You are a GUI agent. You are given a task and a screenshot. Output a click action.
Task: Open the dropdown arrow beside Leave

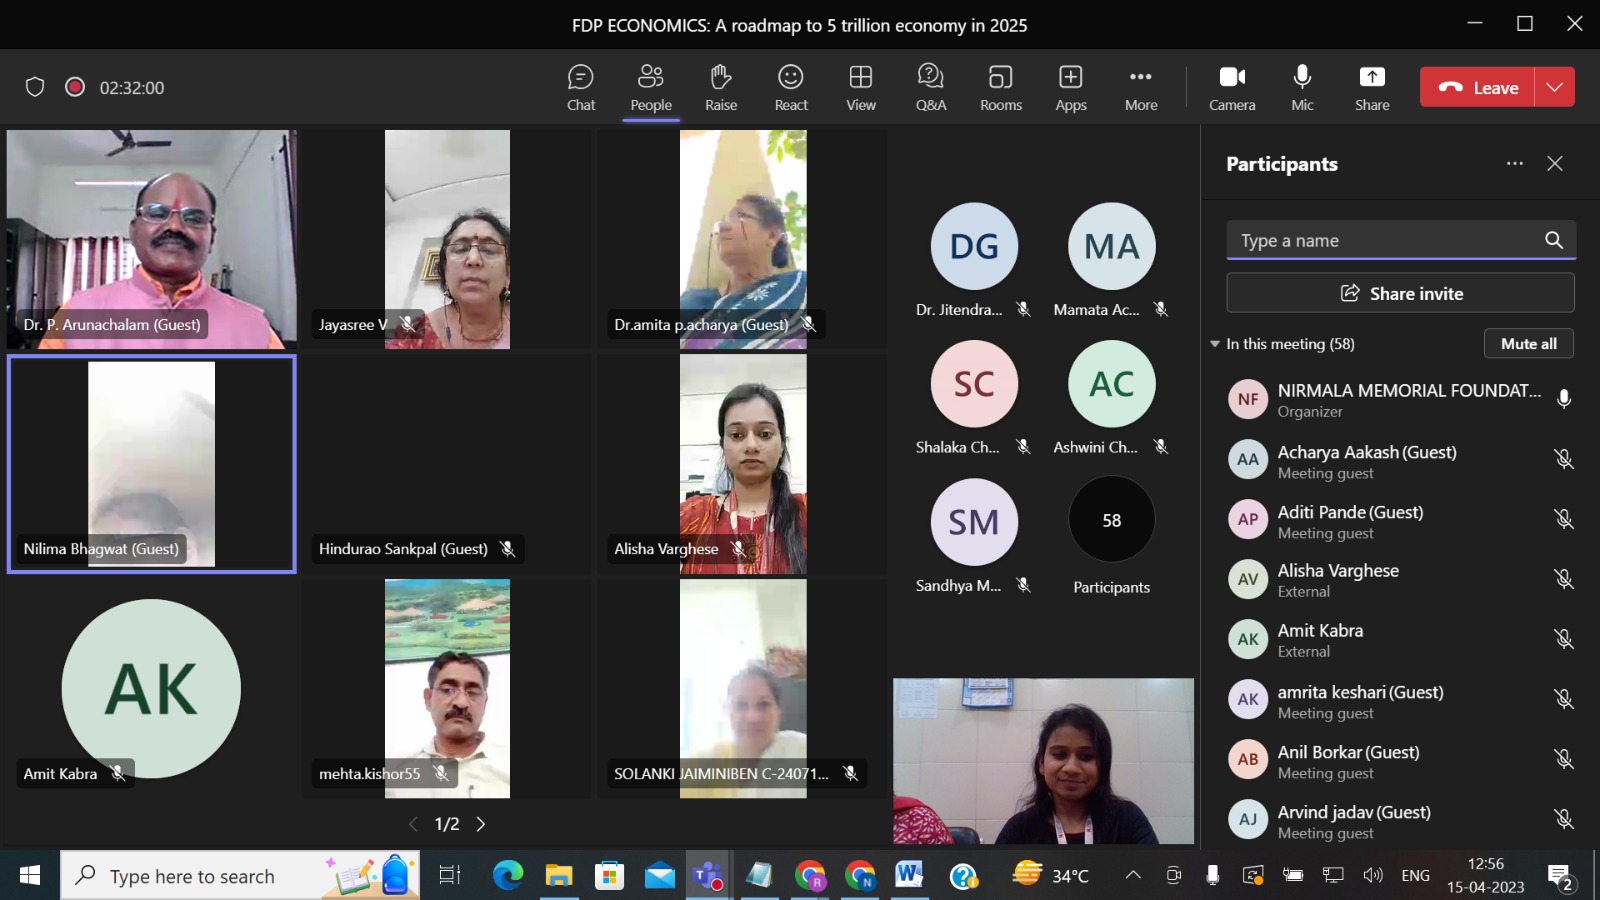point(1554,87)
